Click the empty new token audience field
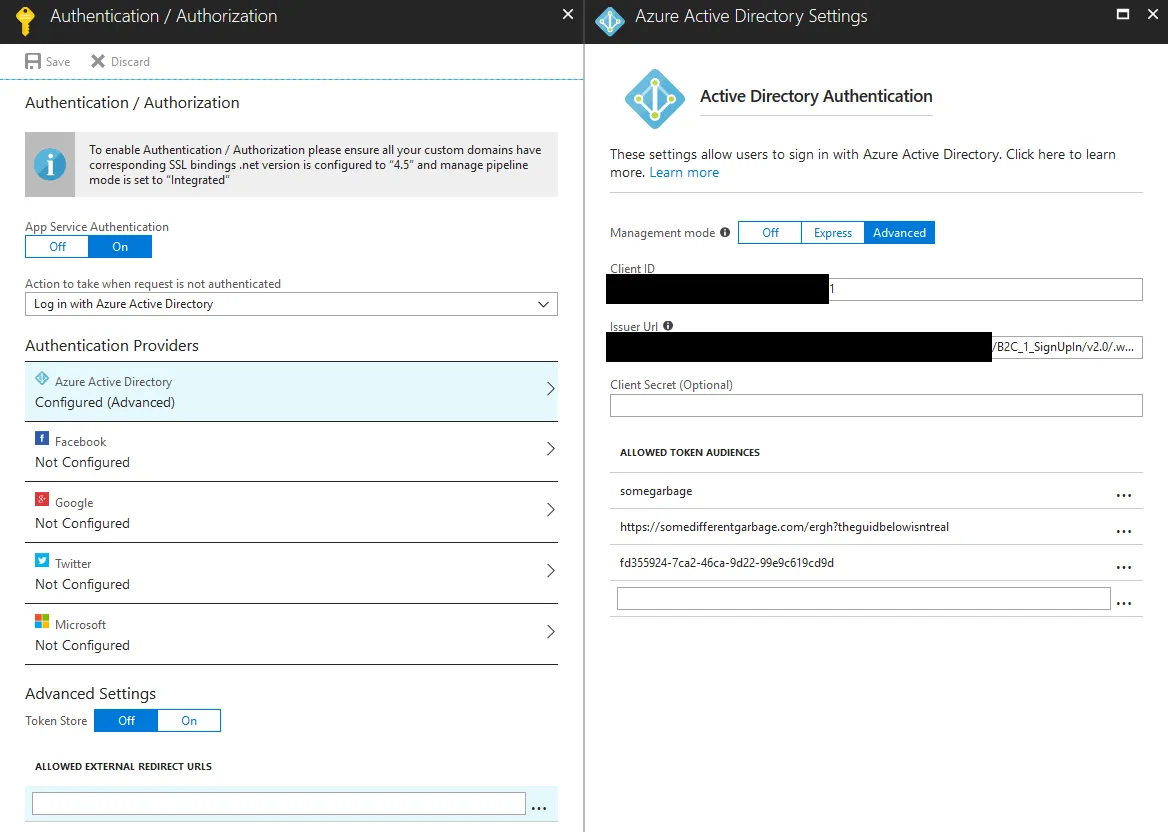The width and height of the screenshot is (1168, 832). [864, 598]
